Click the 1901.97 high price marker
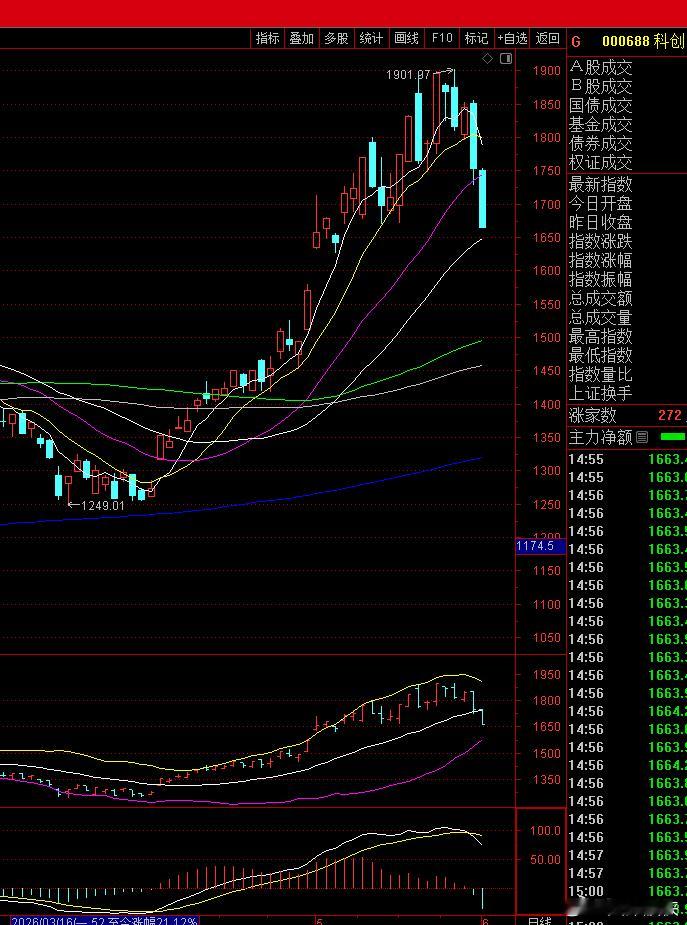The width and height of the screenshot is (687, 925). 408,75
